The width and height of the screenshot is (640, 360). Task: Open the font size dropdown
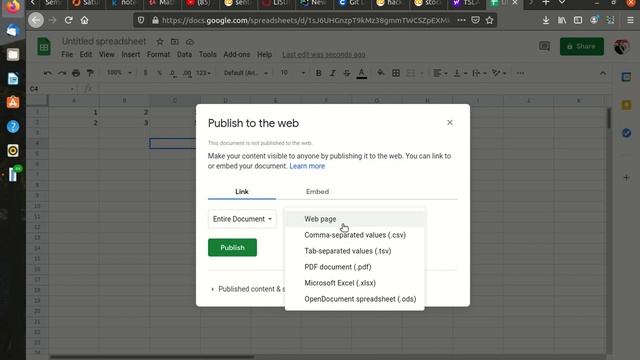pyautogui.click(x=292, y=73)
